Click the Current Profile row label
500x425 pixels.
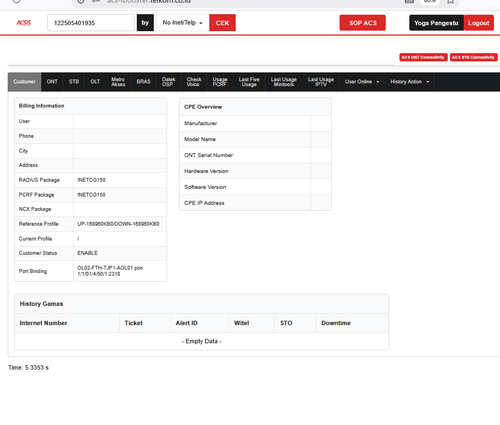click(x=35, y=239)
